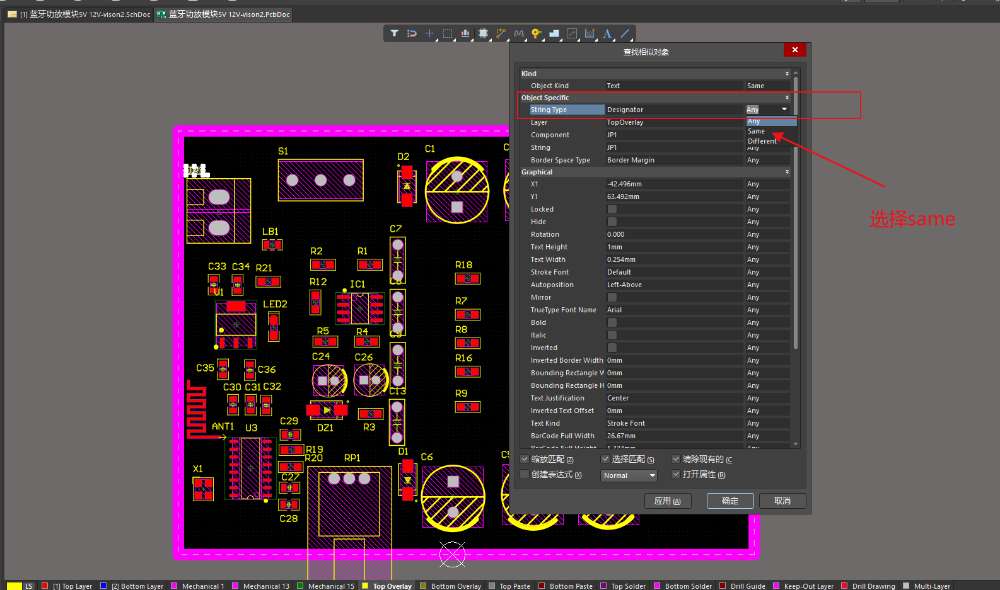Check the Locked property checkbox
The image size is (1000, 590).
612,209
